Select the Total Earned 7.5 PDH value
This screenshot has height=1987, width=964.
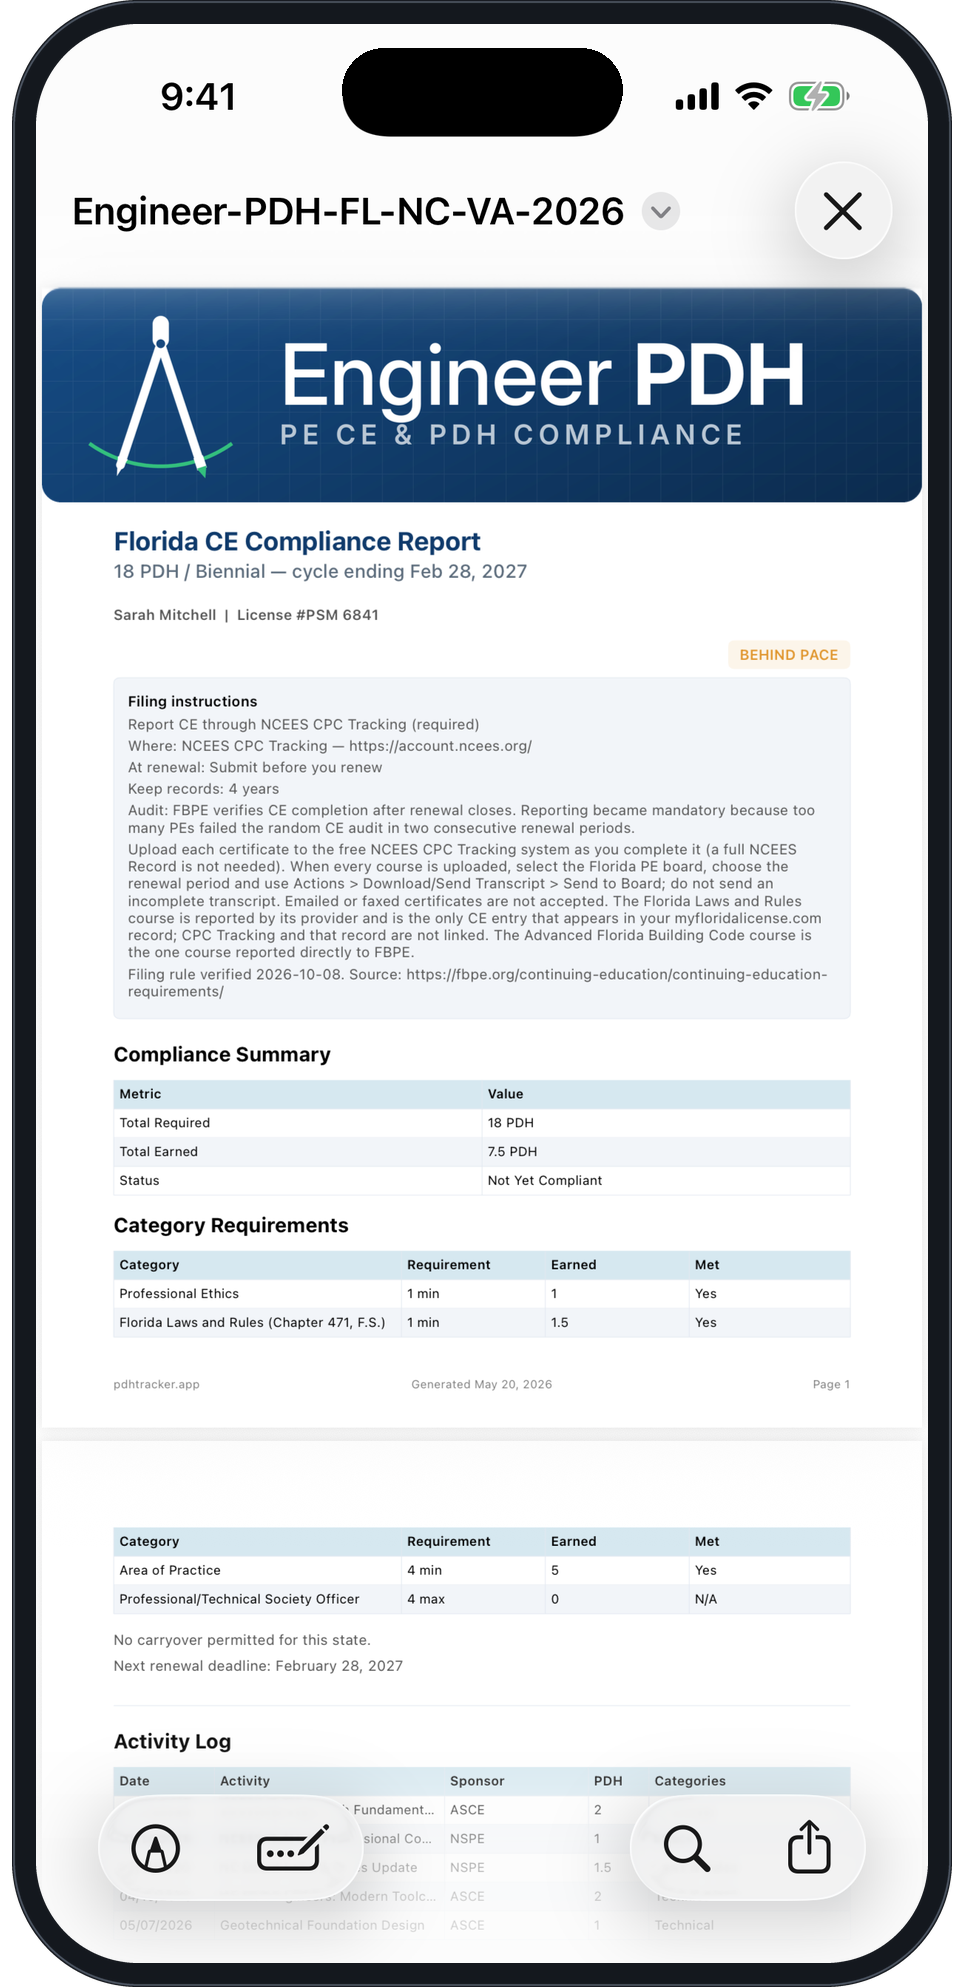click(512, 1152)
